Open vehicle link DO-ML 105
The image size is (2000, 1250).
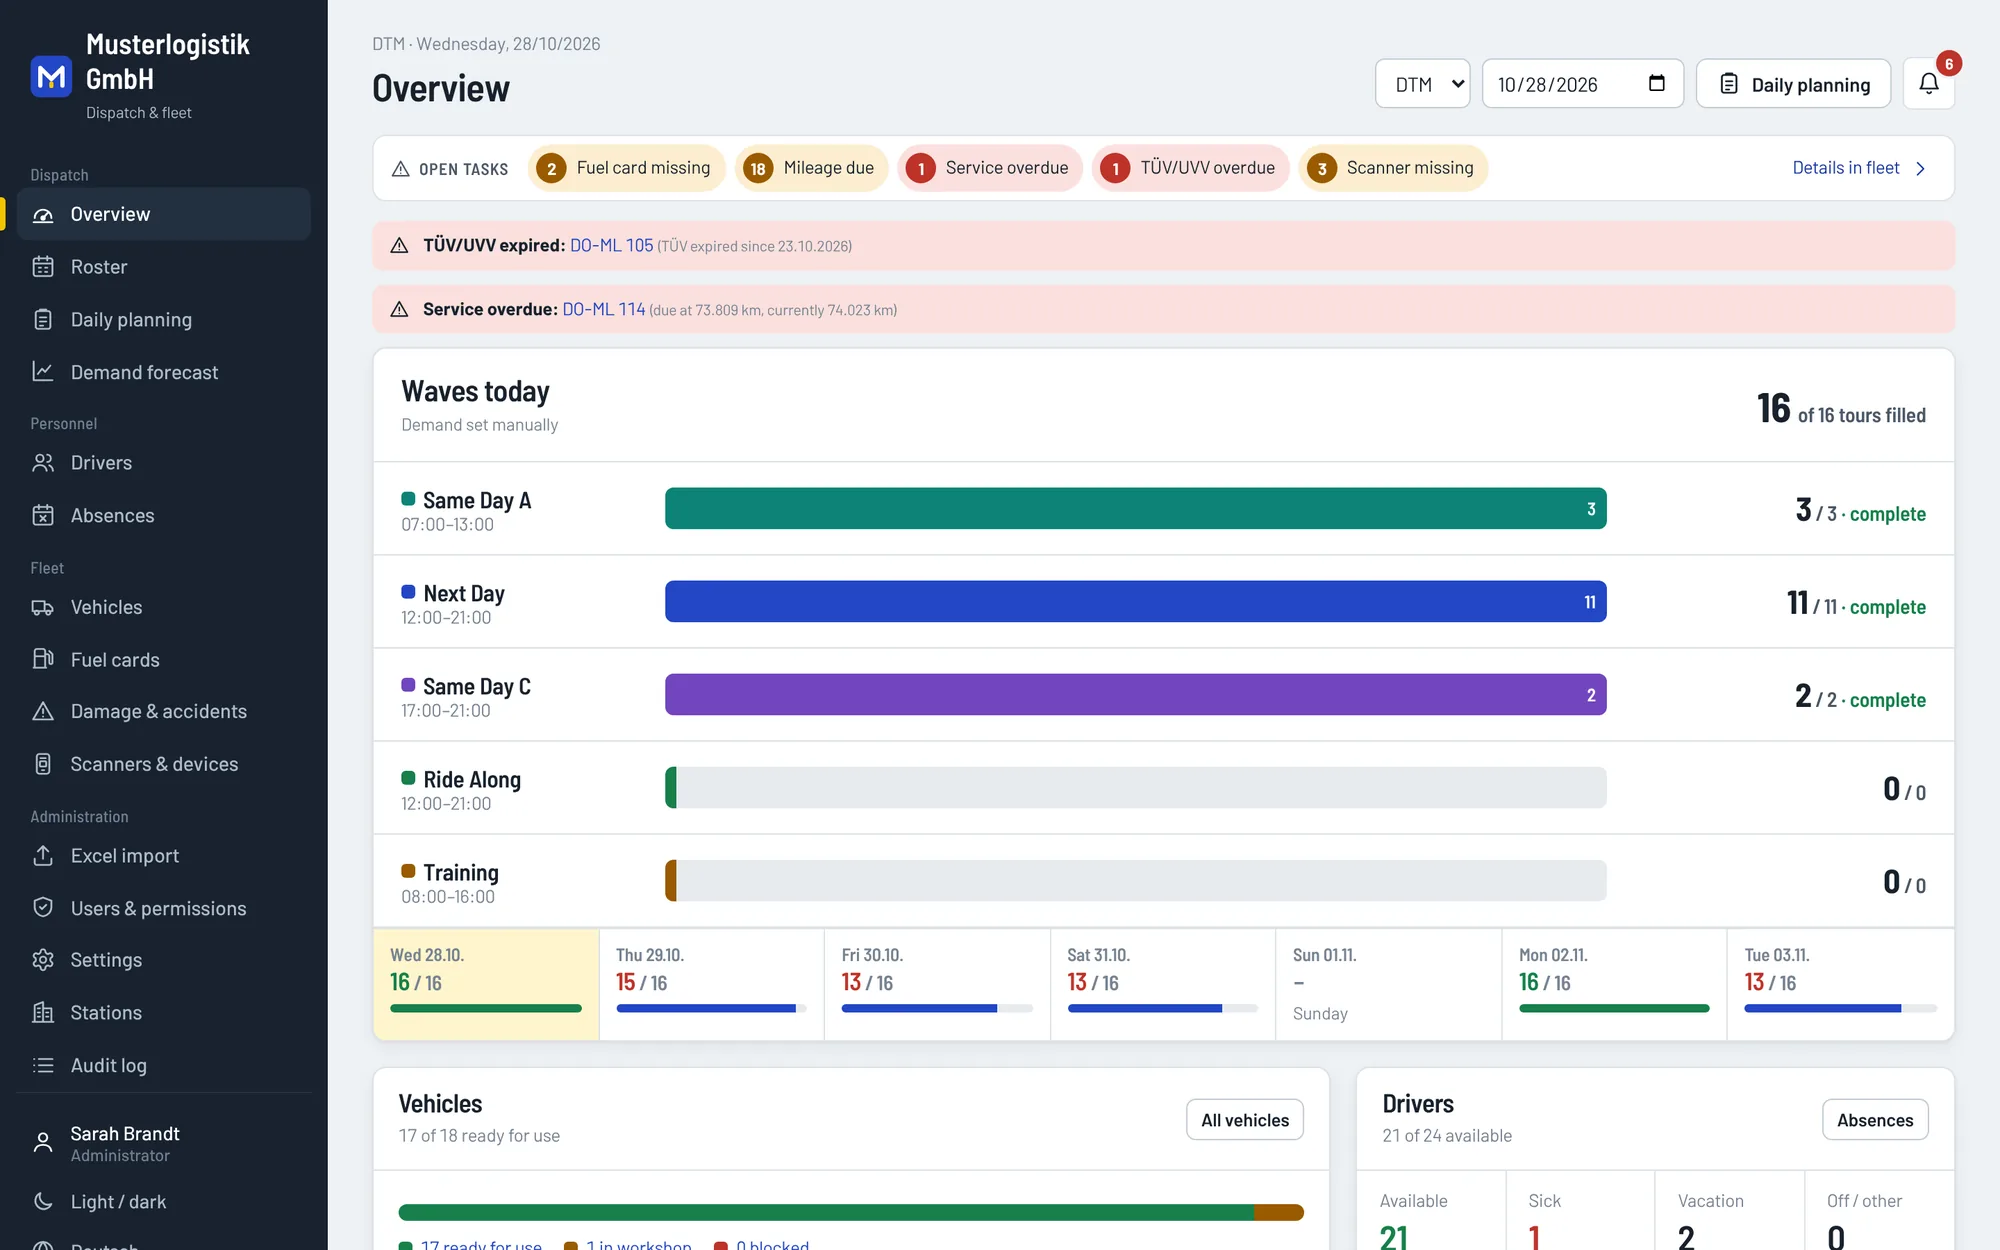click(611, 246)
